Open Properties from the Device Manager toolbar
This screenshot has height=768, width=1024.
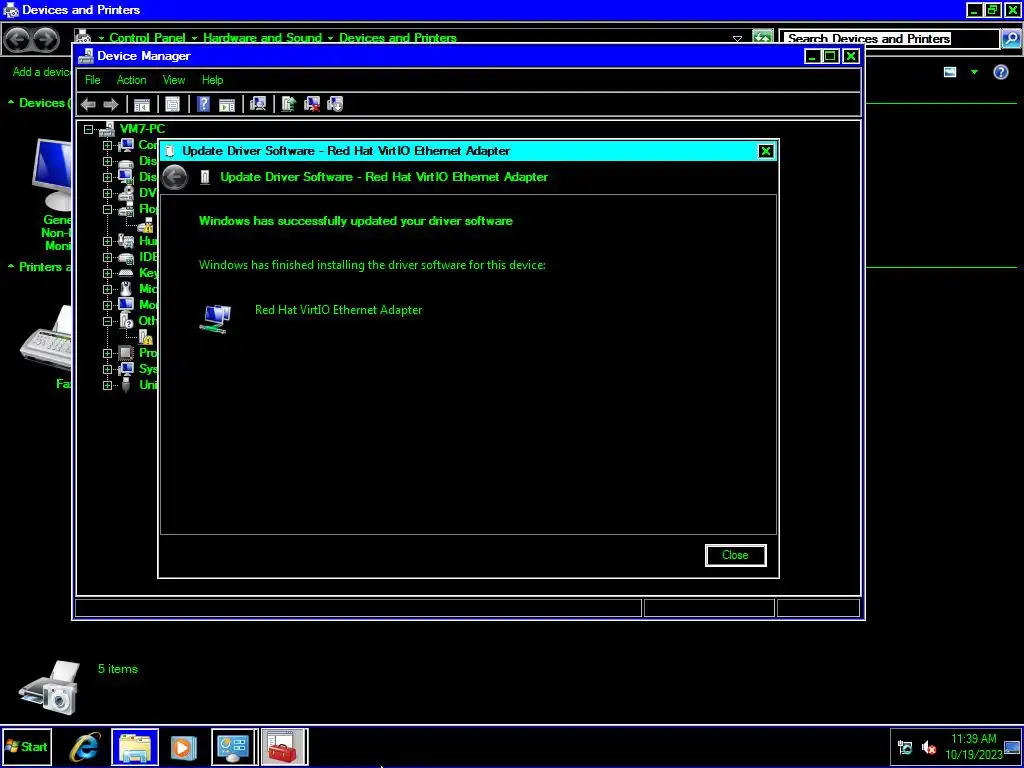[x=172, y=104]
